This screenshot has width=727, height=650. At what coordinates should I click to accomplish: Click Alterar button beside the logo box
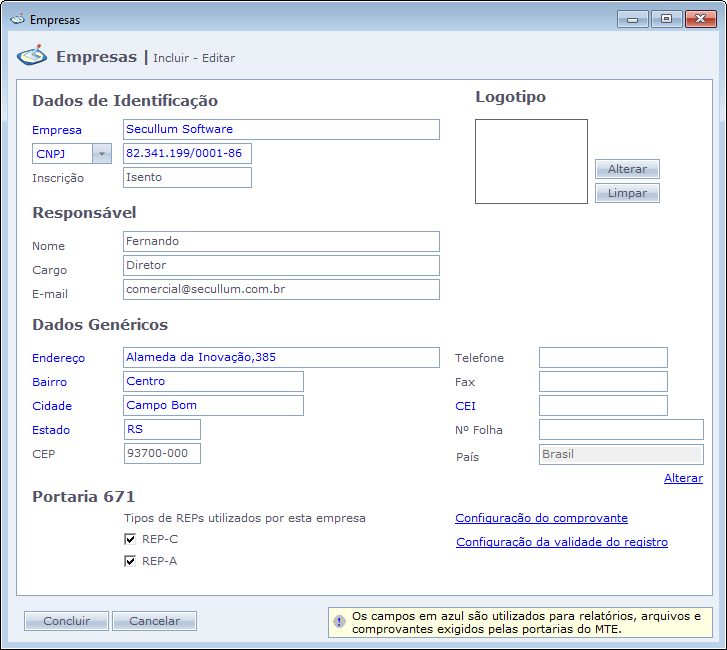pos(627,169)
